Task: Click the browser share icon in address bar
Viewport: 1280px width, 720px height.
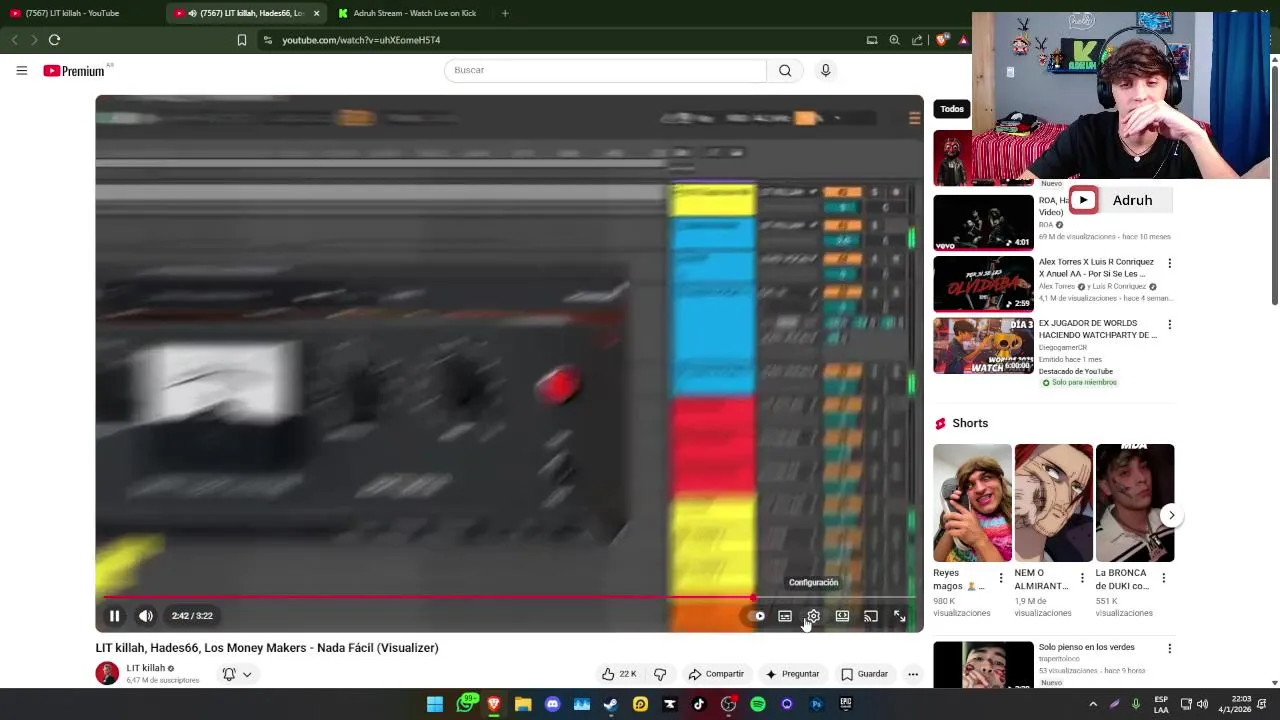Action: tap(917, 40)
